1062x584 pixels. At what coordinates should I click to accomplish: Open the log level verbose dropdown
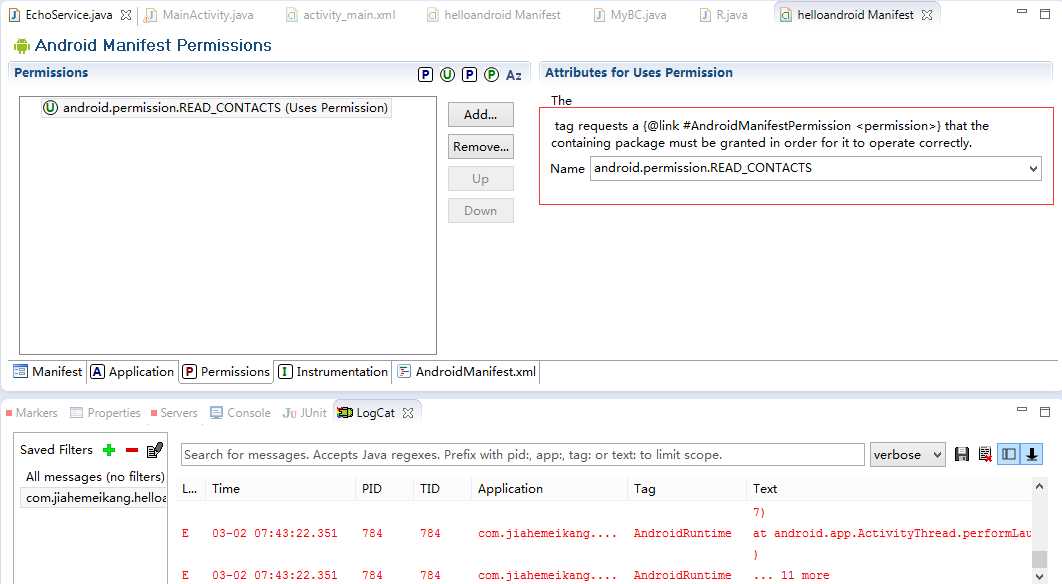908,455
